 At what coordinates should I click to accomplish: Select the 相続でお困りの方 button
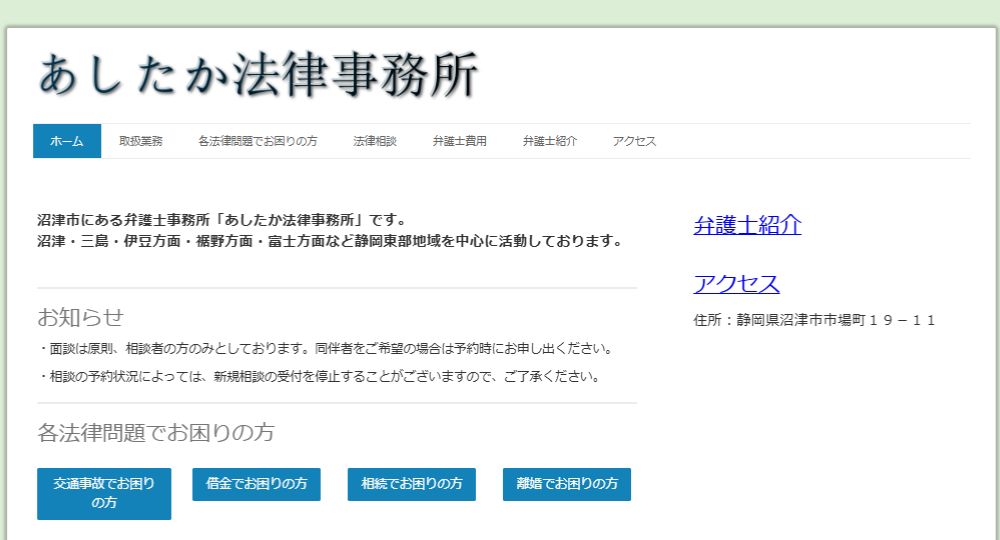click(411, 484)
